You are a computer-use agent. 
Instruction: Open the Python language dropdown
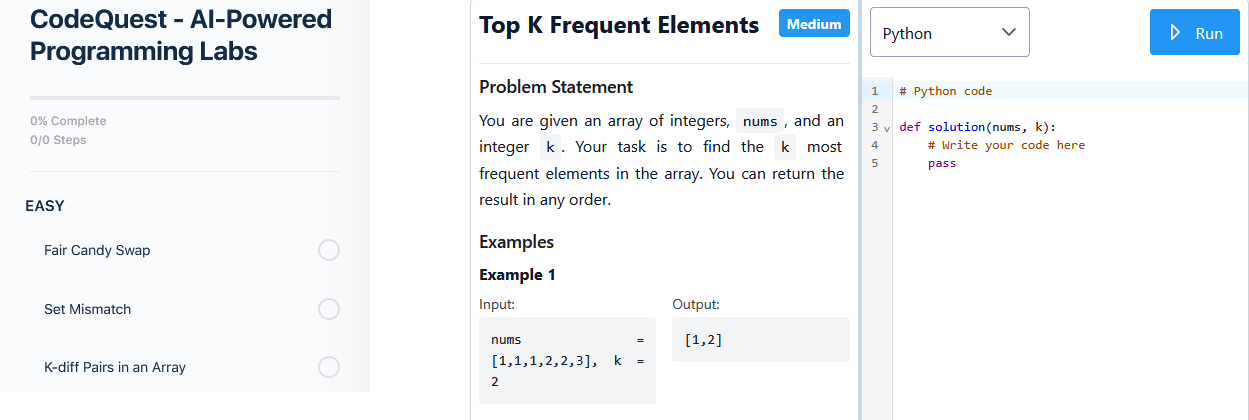tap(948, 33)
